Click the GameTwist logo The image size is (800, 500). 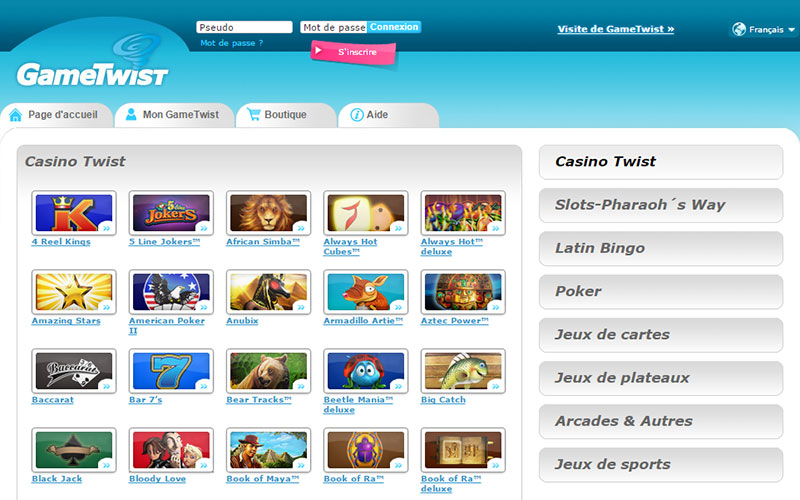tap(92, 62)
